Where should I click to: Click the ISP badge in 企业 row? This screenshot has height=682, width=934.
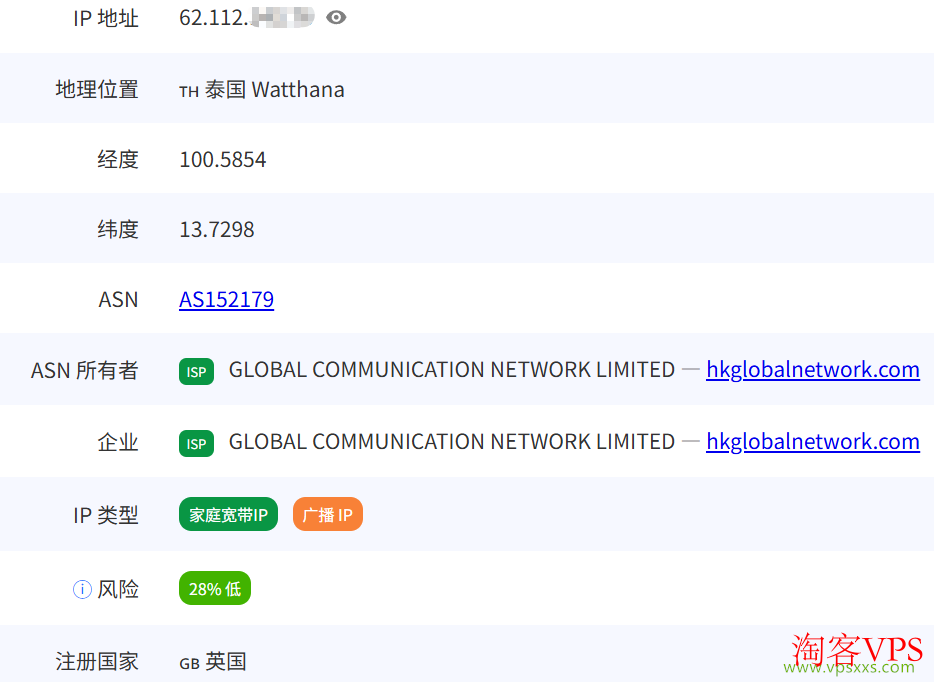[196, 443]
